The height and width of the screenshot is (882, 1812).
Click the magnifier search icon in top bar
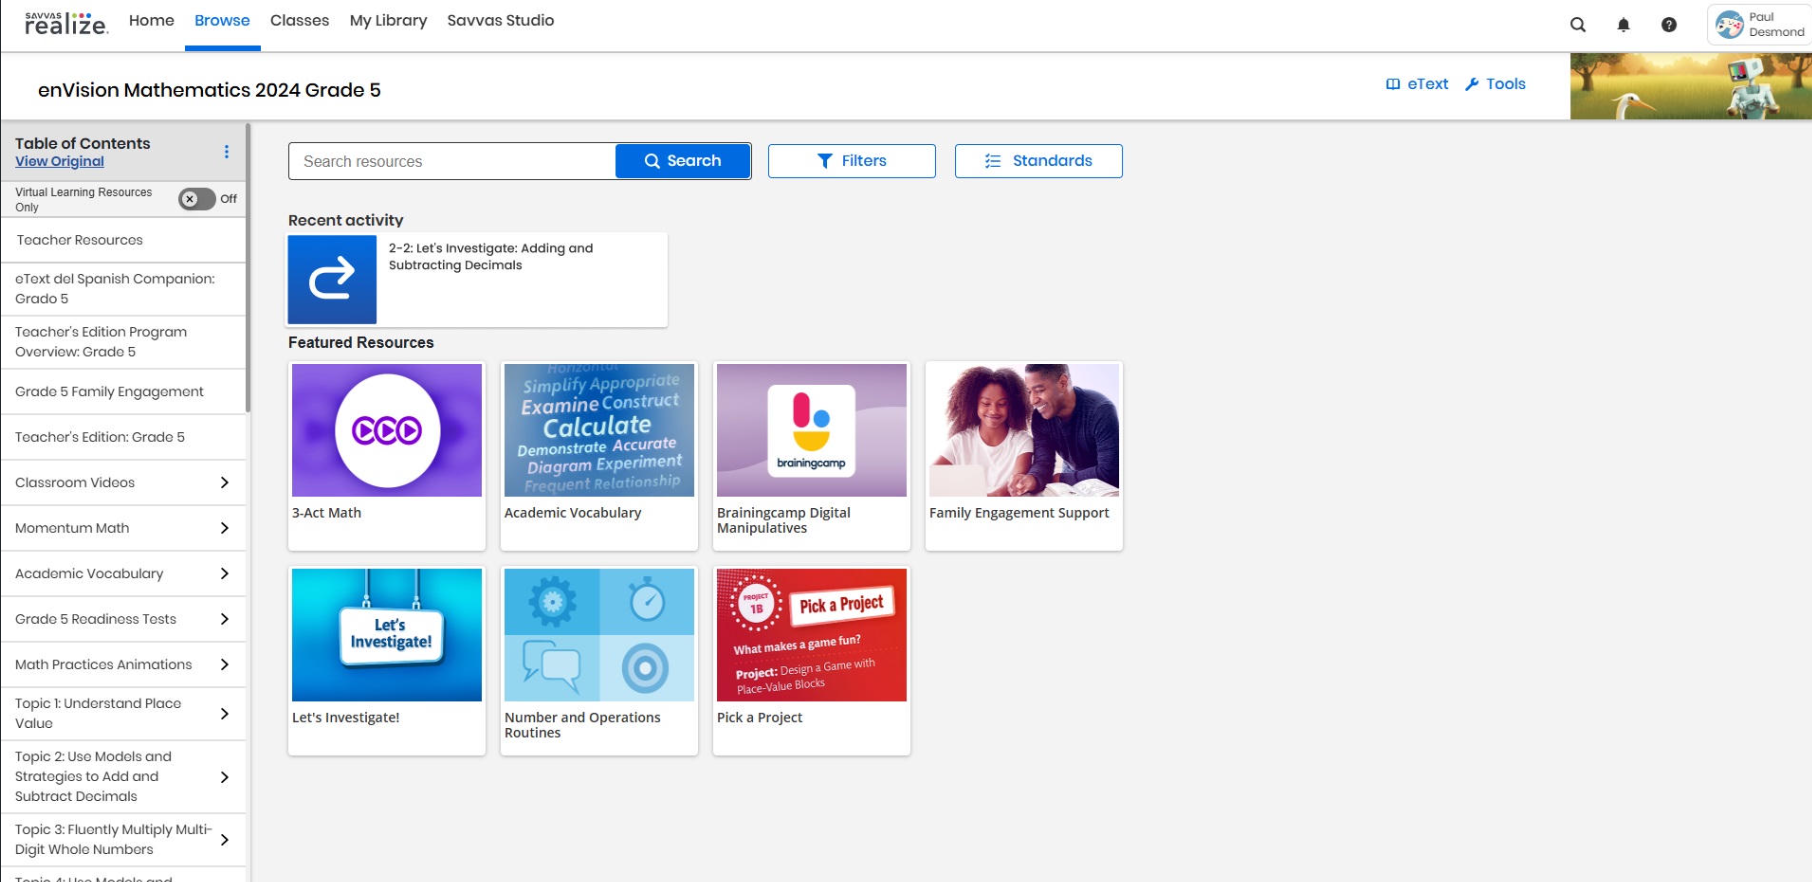coord(1578,25)
